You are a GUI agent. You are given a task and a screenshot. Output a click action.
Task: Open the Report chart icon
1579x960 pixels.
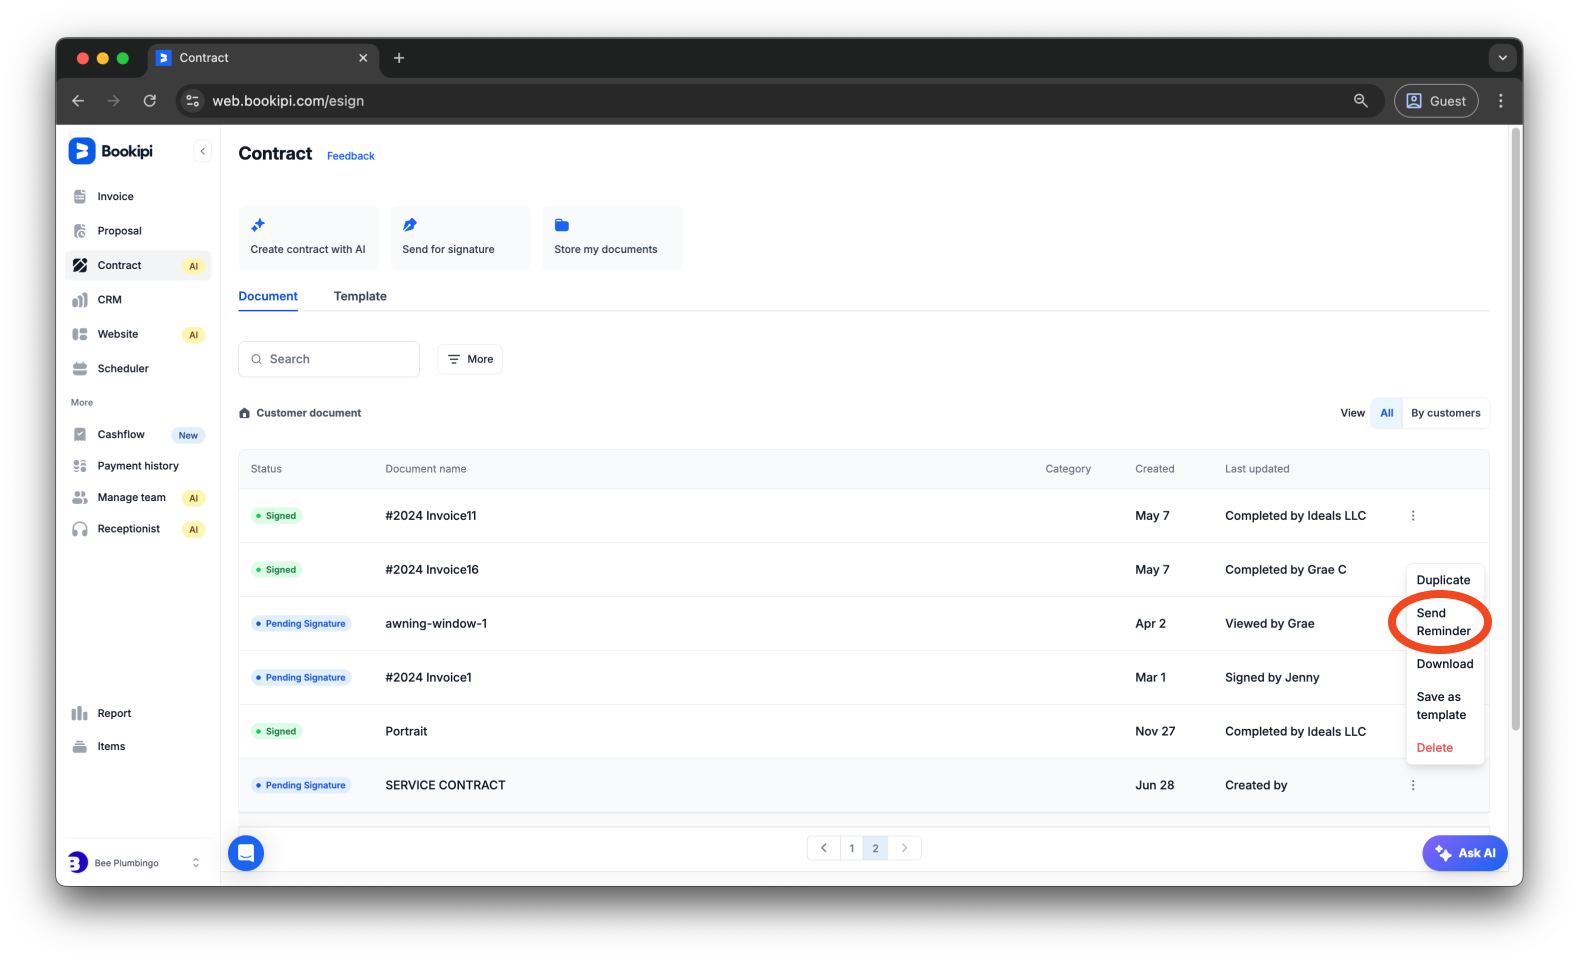pos(80,714)
